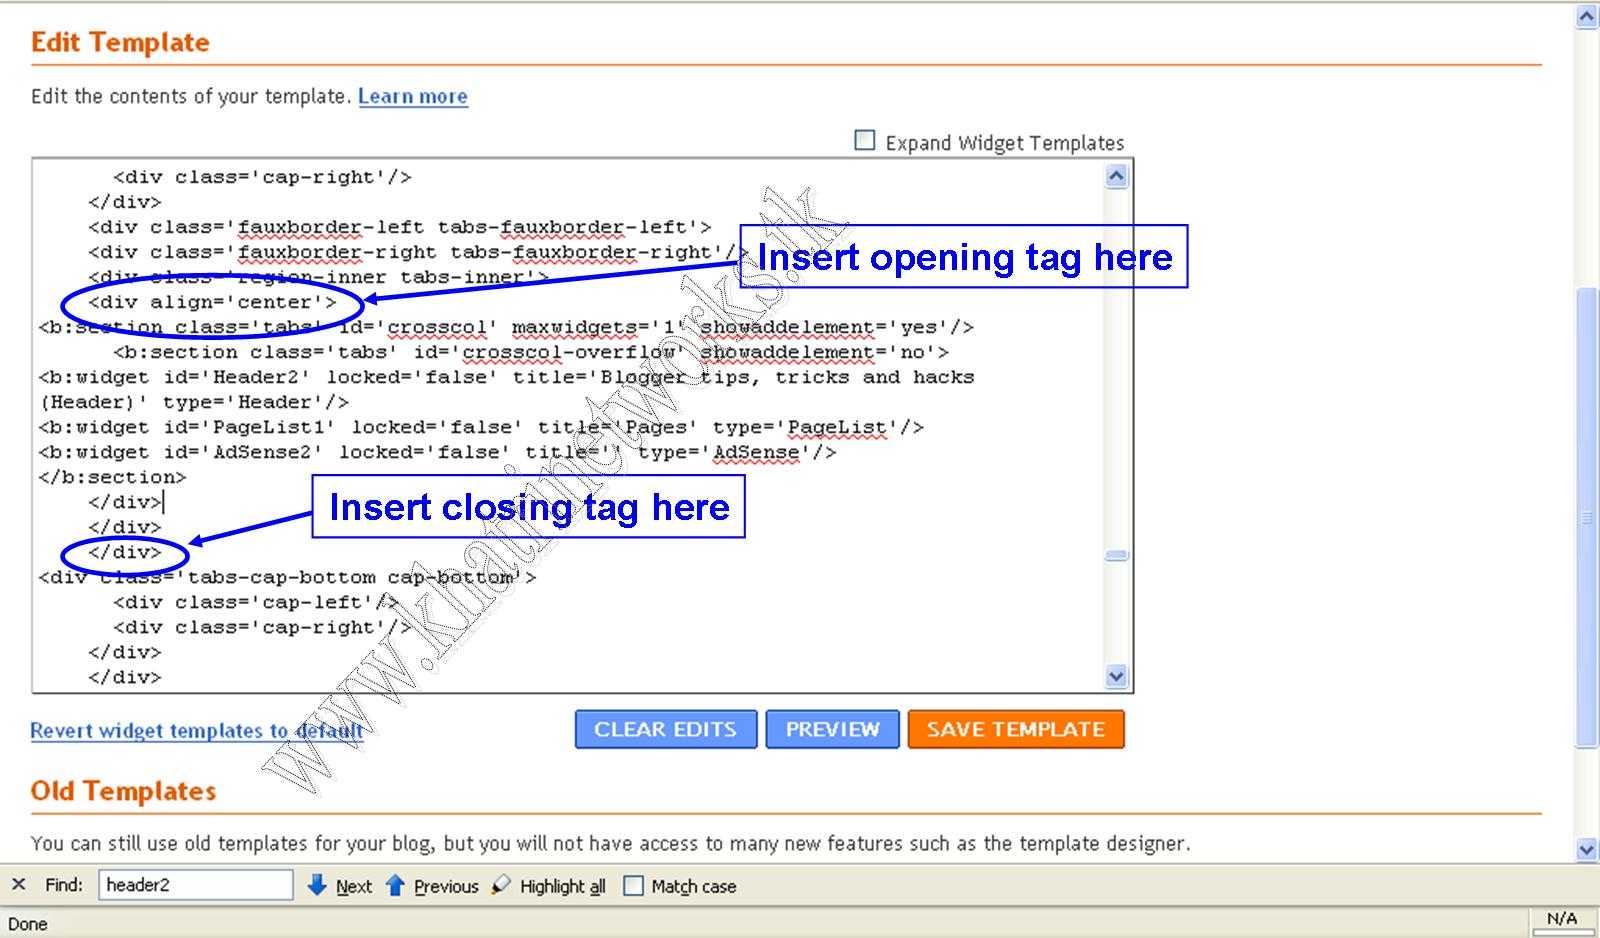Click the tabs-cap-bottom div code line
Viewport: 1600px width, 938px height.
tap(287, 577)
